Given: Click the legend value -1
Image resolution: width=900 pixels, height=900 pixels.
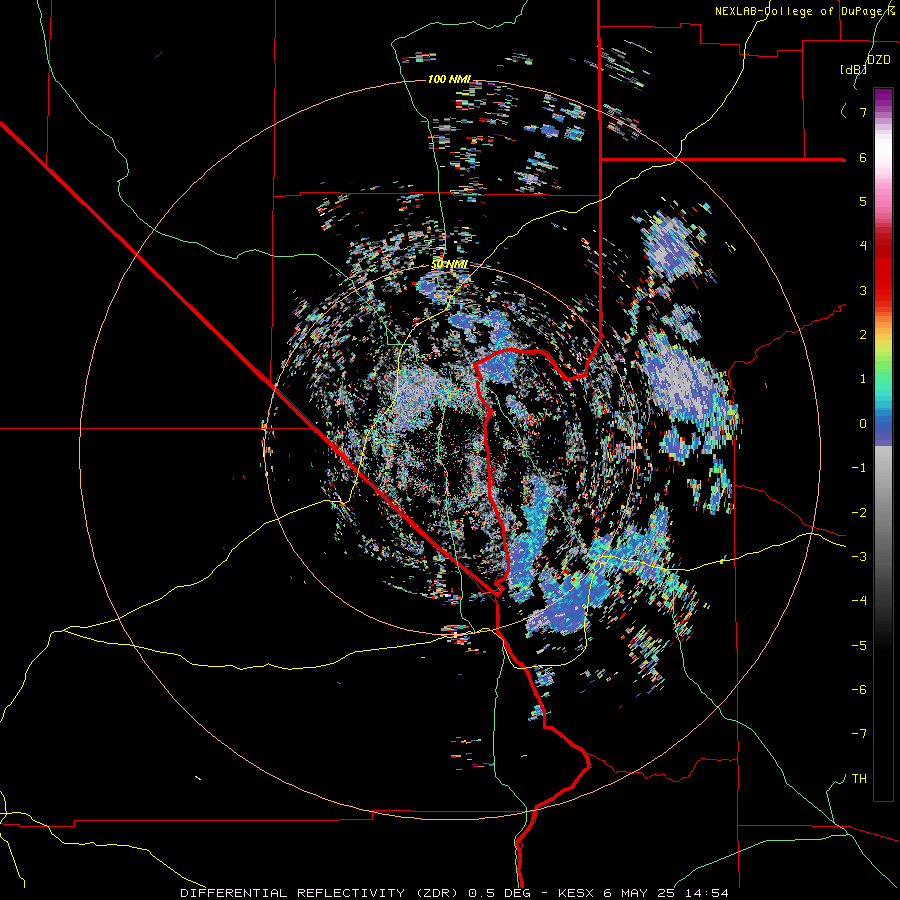Looking at the screenshot, I should click(859, 468).
